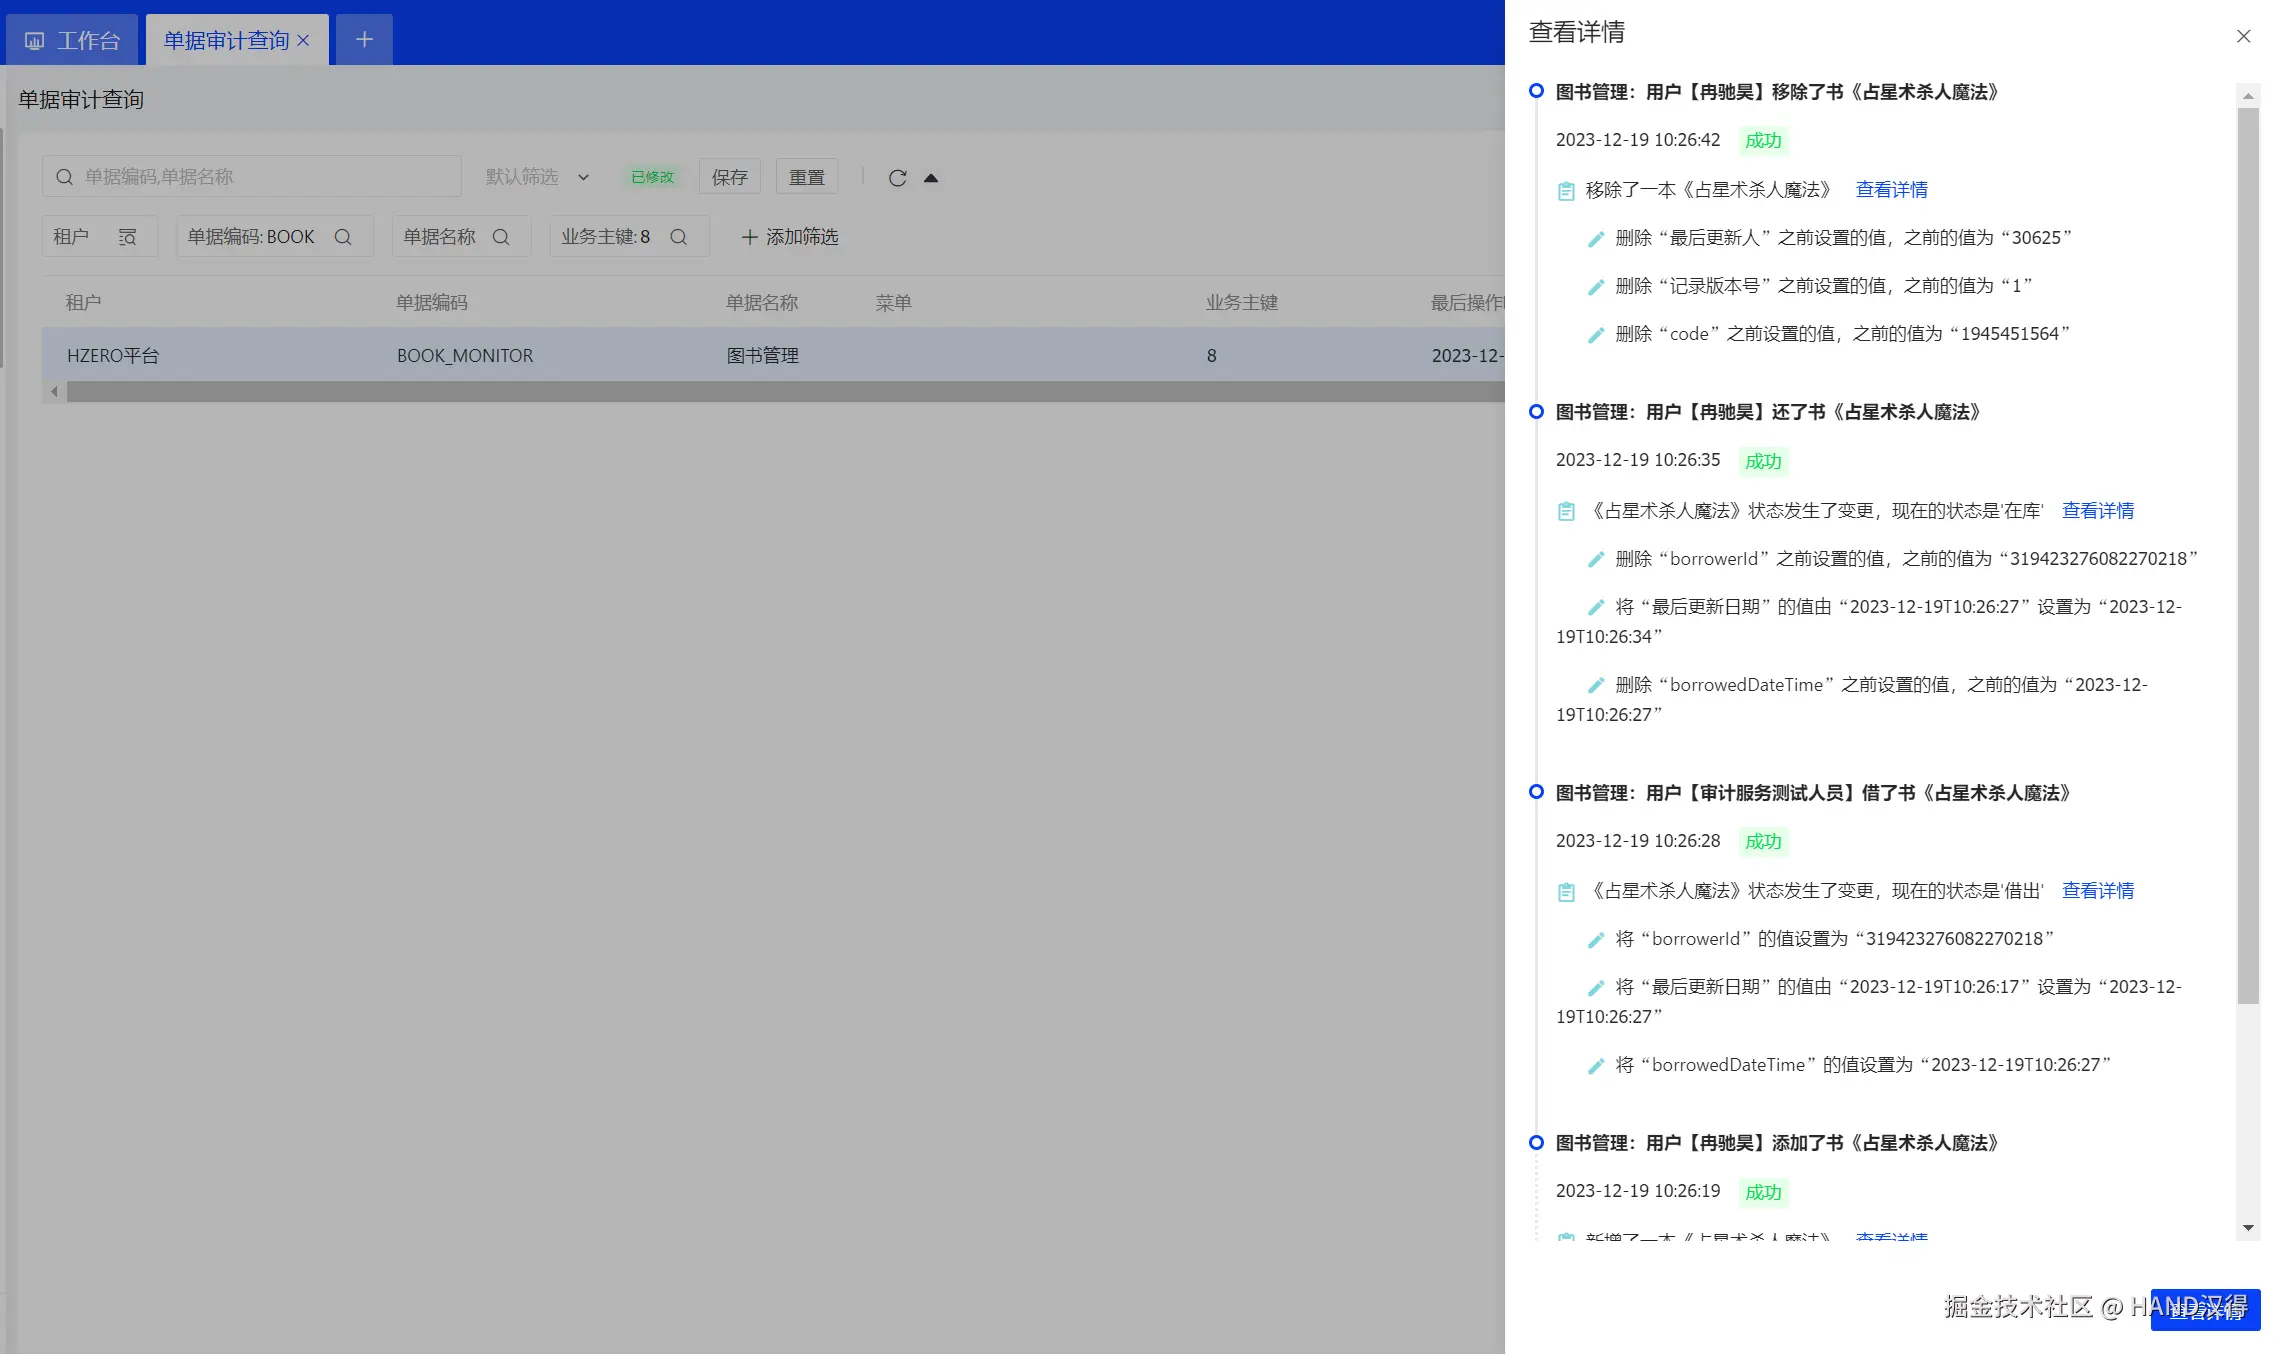The image size is (2283, 1354).
Task: Select the 单据审计查询 tab
Action: [x=226, y=40]
